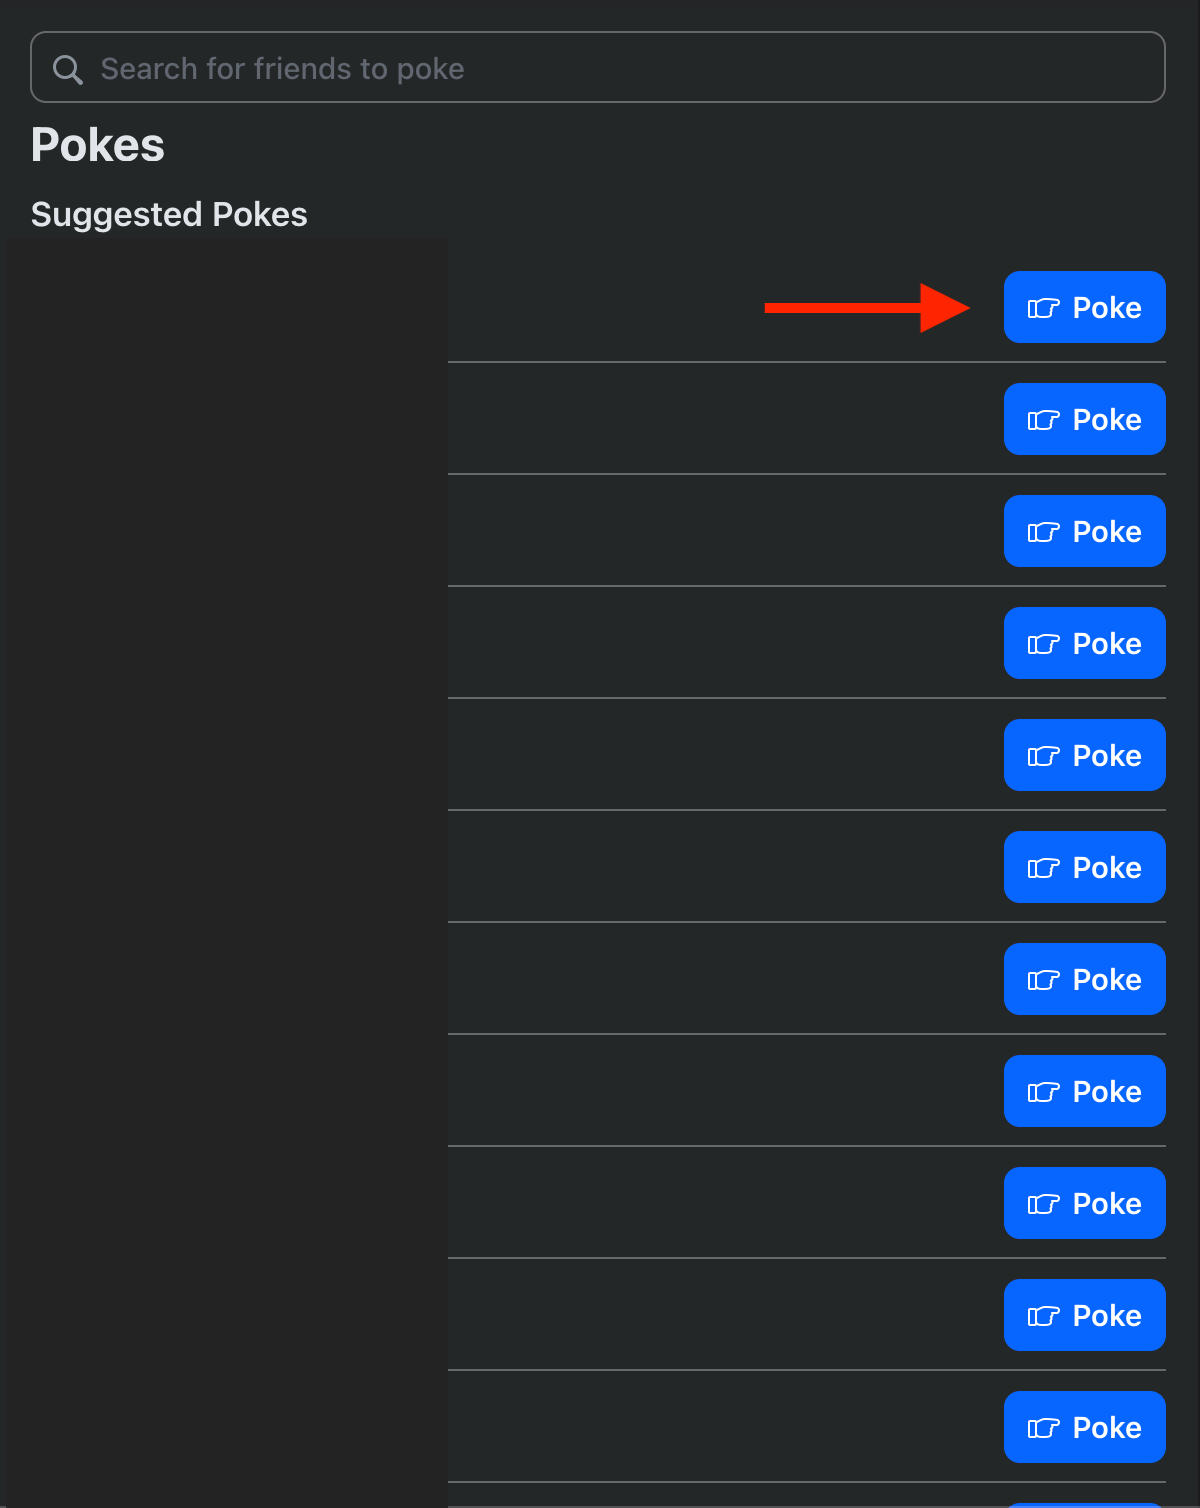Click the hand icon on the first Poke button
The height and width of the screenshot is (1508, 1200).
click(x=1043, y=308)
